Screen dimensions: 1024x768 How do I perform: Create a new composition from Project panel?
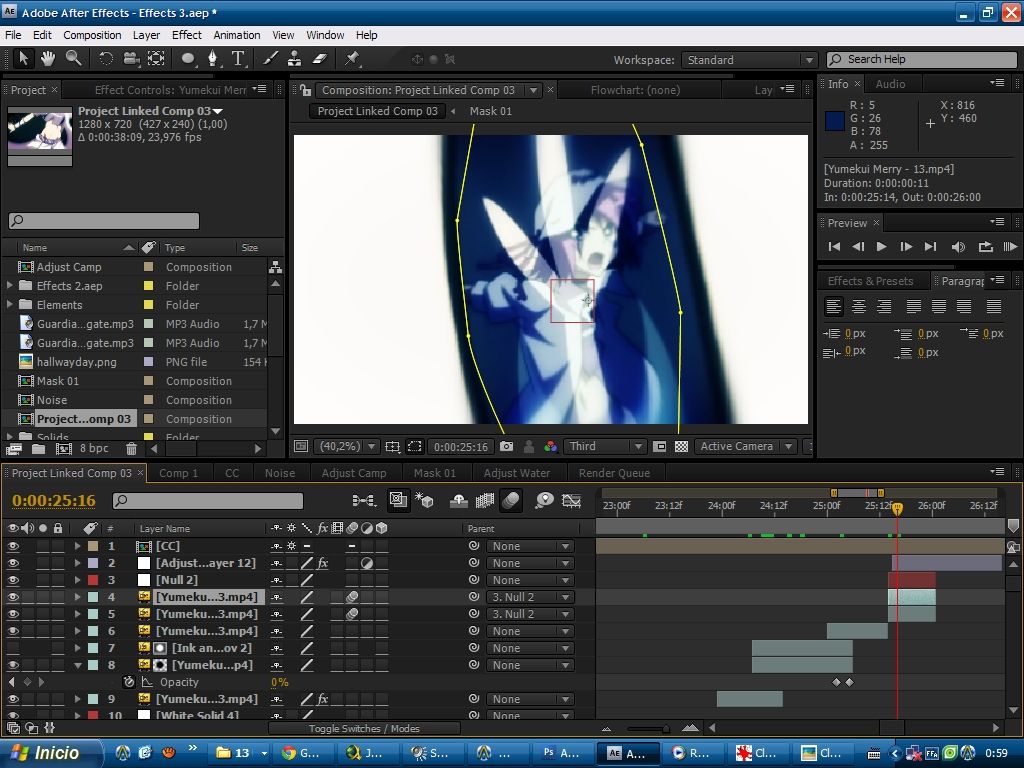(x=63, y=449)
